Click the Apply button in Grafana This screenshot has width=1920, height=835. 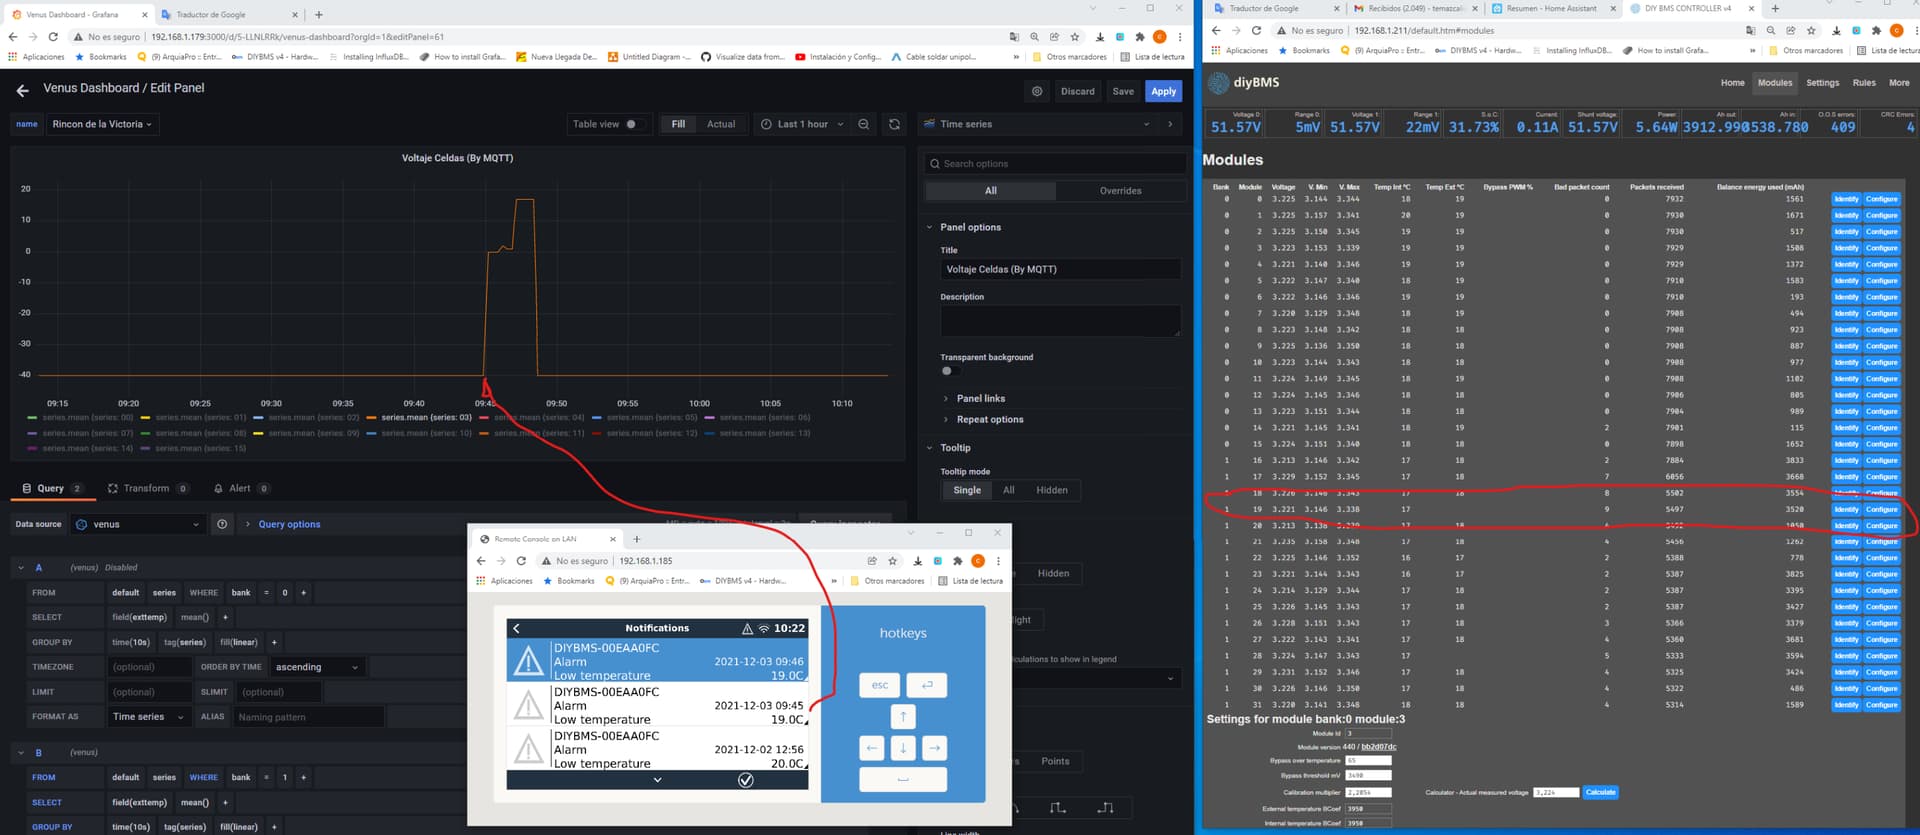click(1163, 91)
